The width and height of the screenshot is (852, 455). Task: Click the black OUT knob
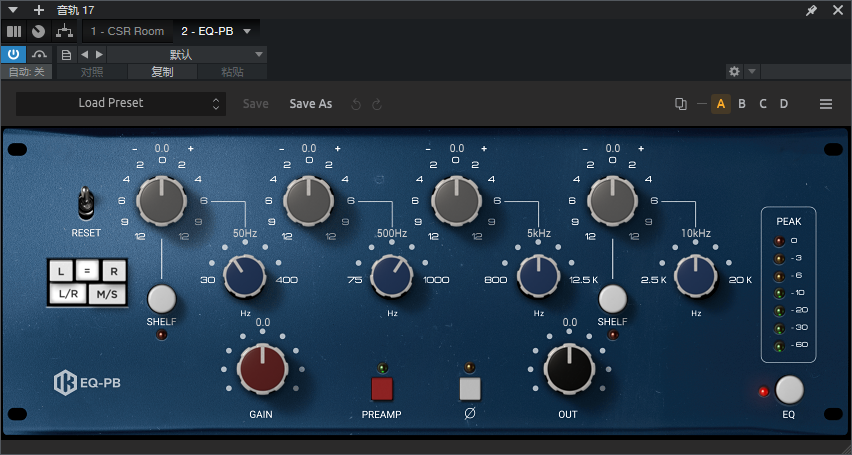coord(569,369)
